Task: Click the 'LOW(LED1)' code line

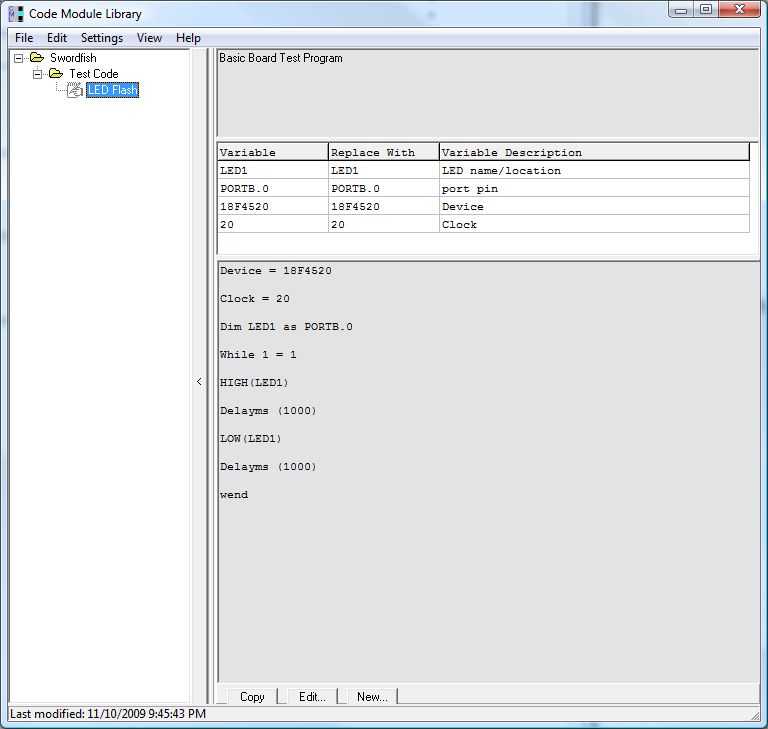Action: [251, 438]
